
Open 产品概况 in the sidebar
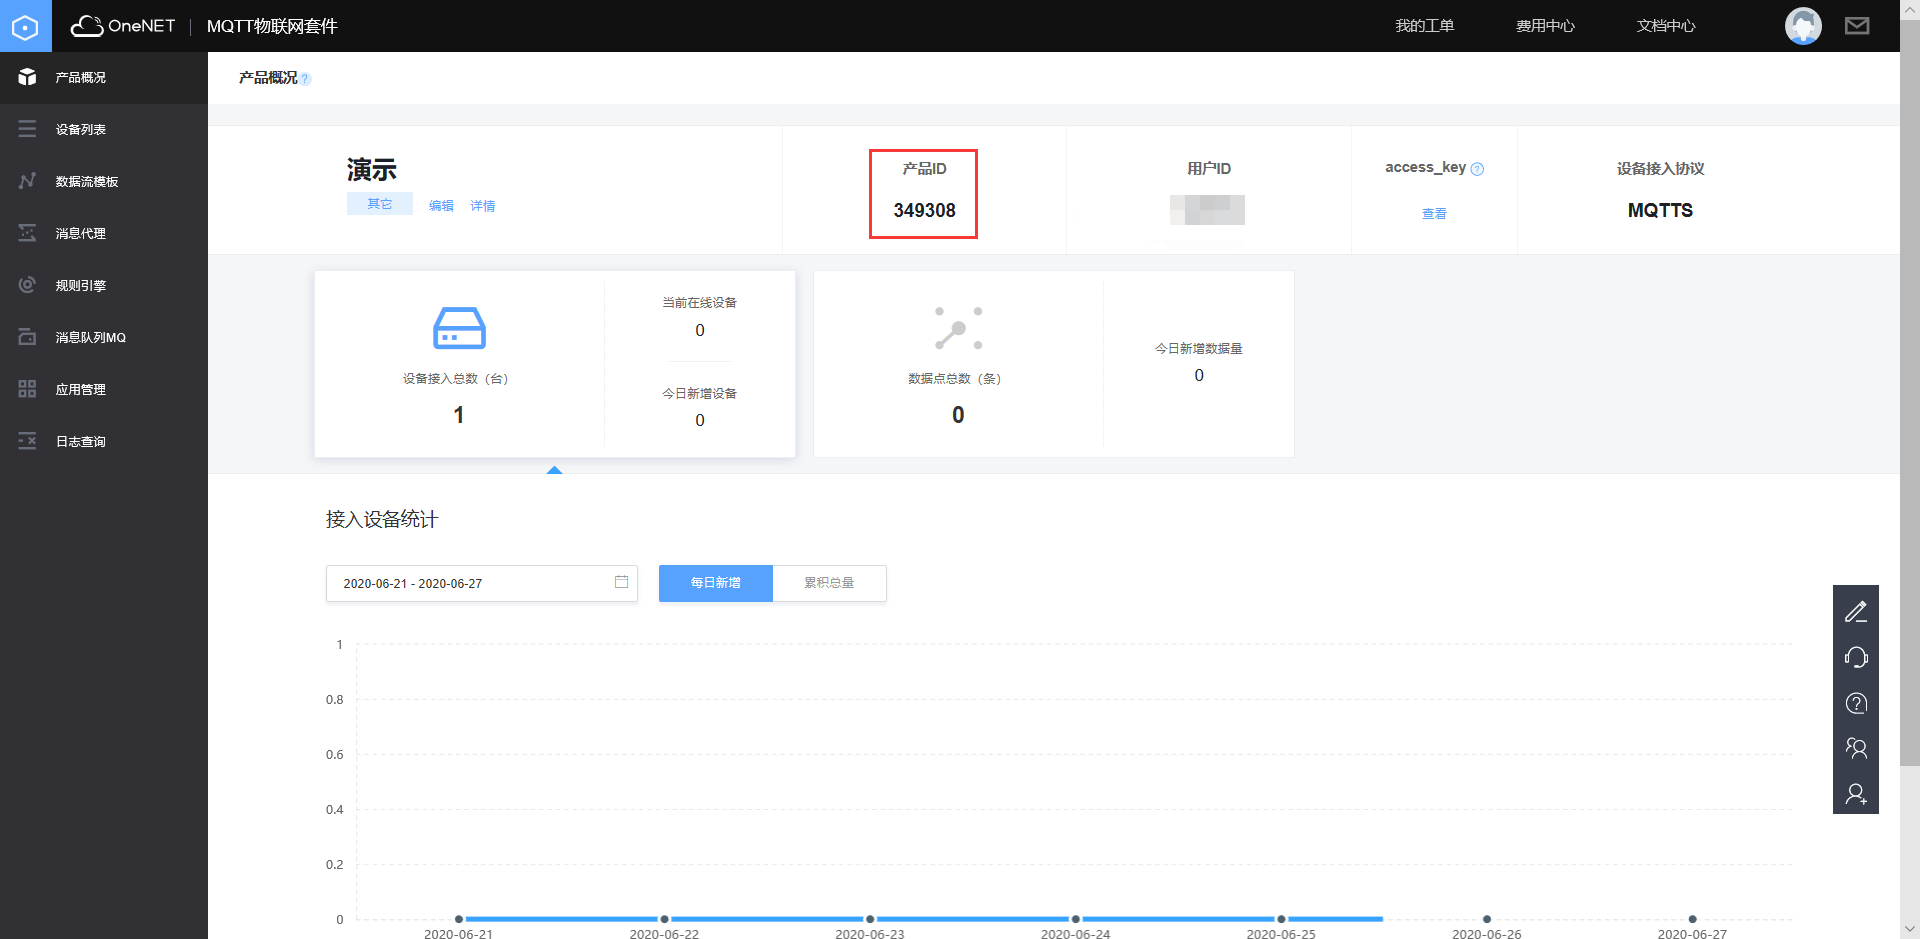104,77
